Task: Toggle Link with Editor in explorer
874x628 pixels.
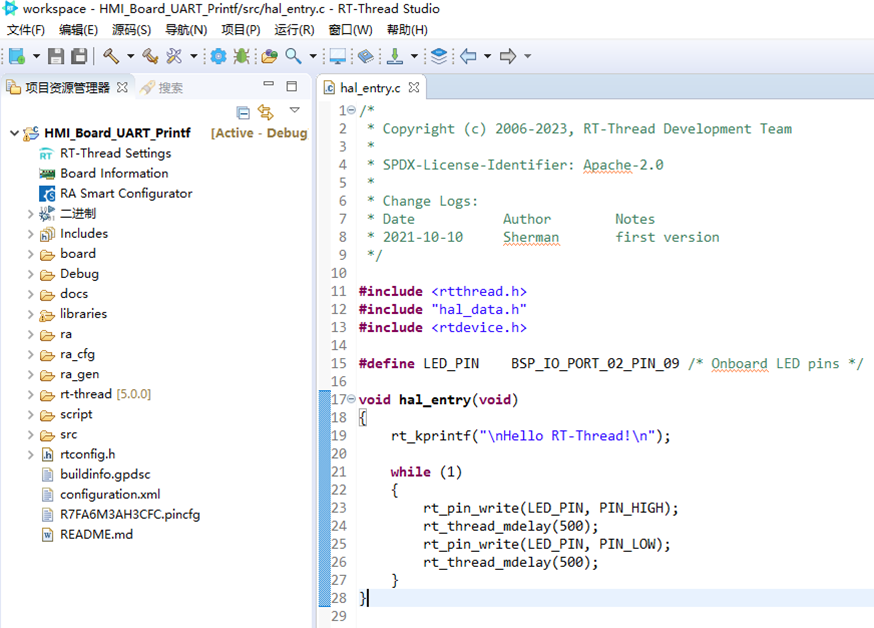Action: (x=266, y=113)
